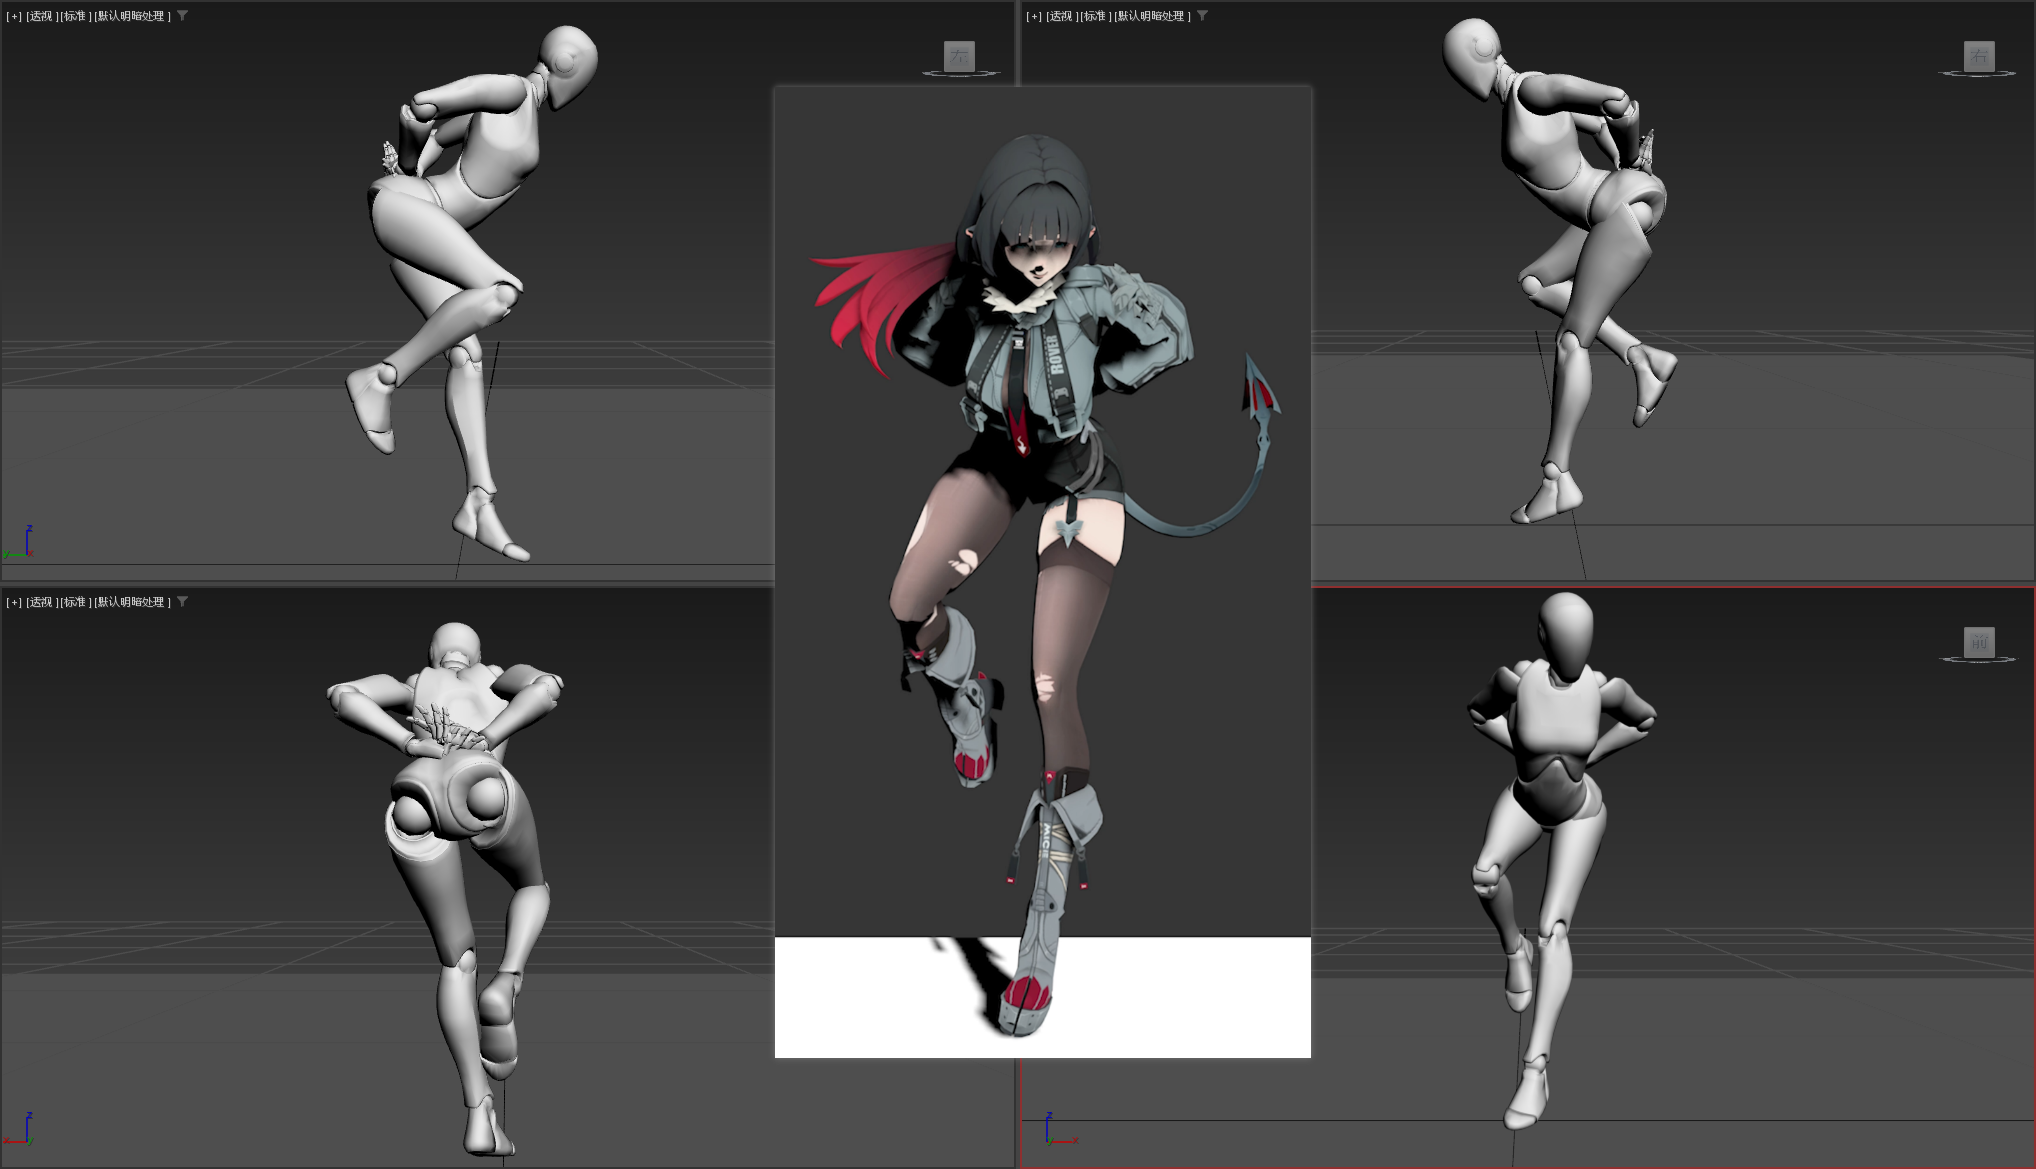Image resolution: width=2036 pixels, height=1169 pixels.
Task: Open the 透视 view menu in top-right viewport
Action: [x=1061, y=16]
